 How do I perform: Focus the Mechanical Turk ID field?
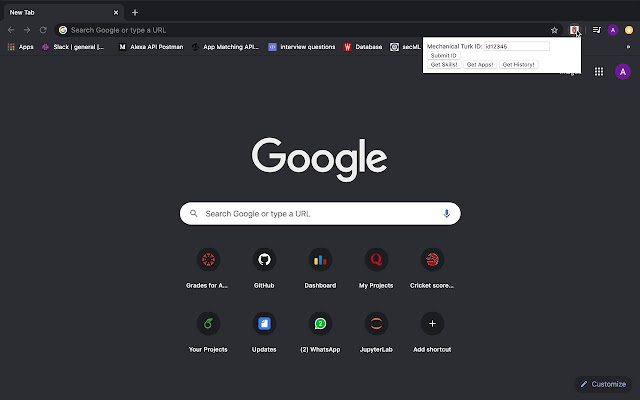(517, 46)
